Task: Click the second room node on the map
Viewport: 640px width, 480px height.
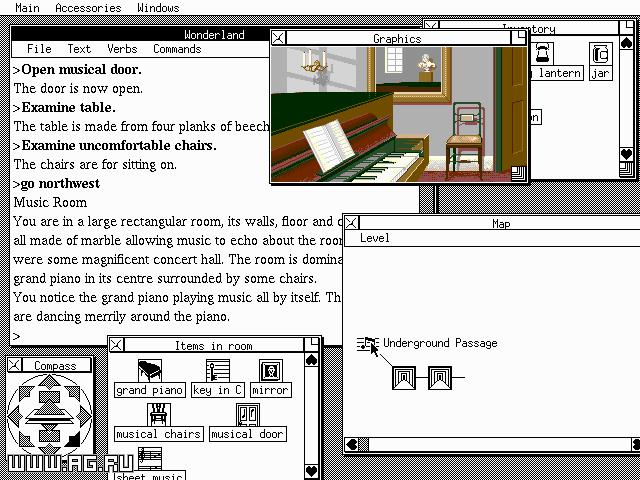Action: point(440,378)
